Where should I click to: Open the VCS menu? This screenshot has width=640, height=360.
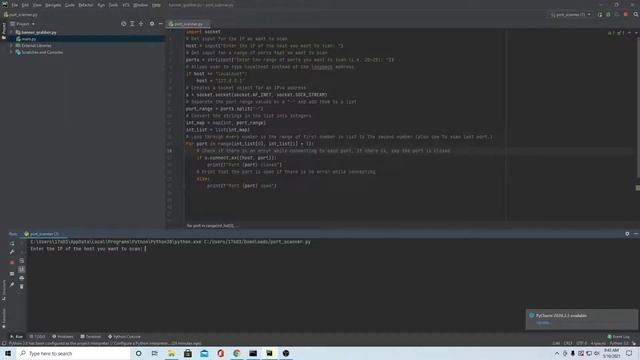click(126, 5)
